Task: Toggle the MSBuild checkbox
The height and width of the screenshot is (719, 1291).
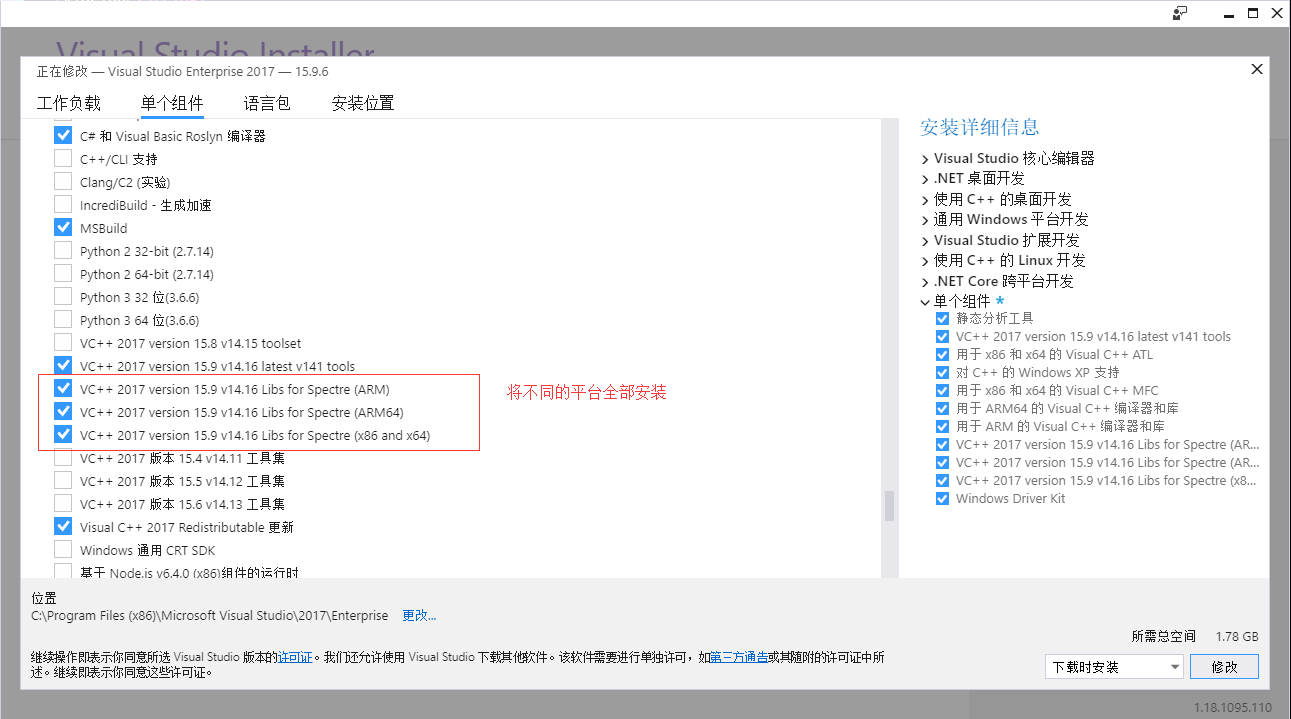Action: pos(63,228)
